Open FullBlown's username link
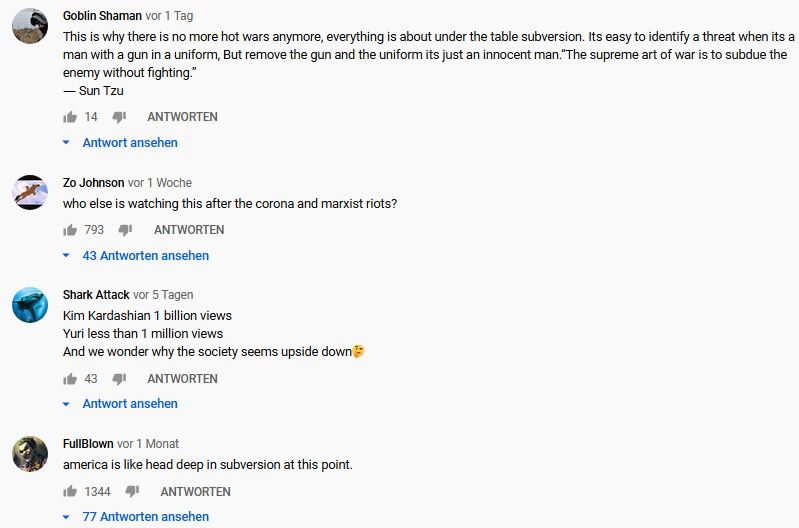The image size is (799, 528). (x=88, y=444)
